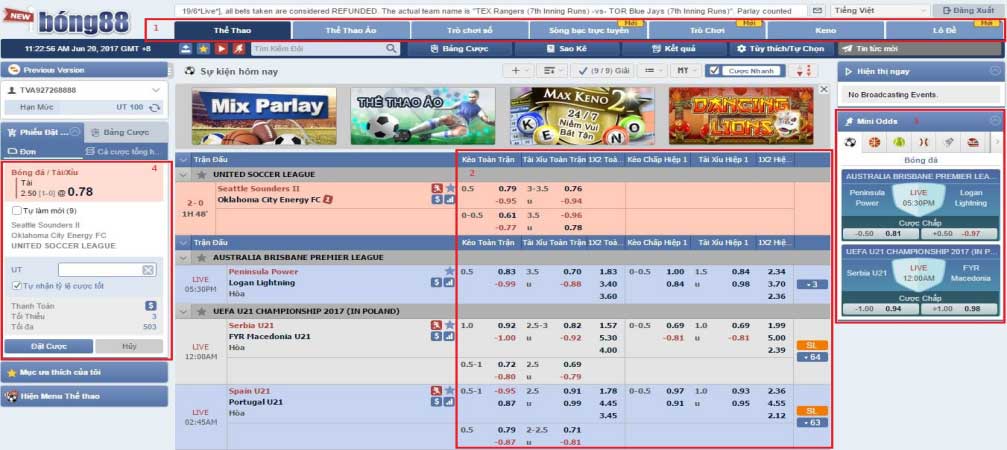Open the Lô Đề tab
1007x450 pixels.
(944, 30)
